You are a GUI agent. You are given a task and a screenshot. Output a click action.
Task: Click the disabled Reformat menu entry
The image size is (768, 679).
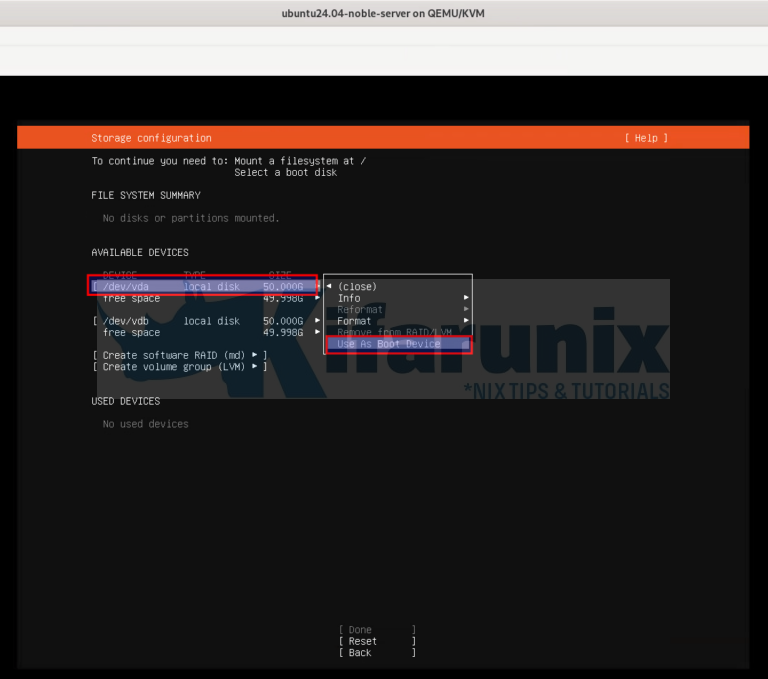tap(398, 310)
